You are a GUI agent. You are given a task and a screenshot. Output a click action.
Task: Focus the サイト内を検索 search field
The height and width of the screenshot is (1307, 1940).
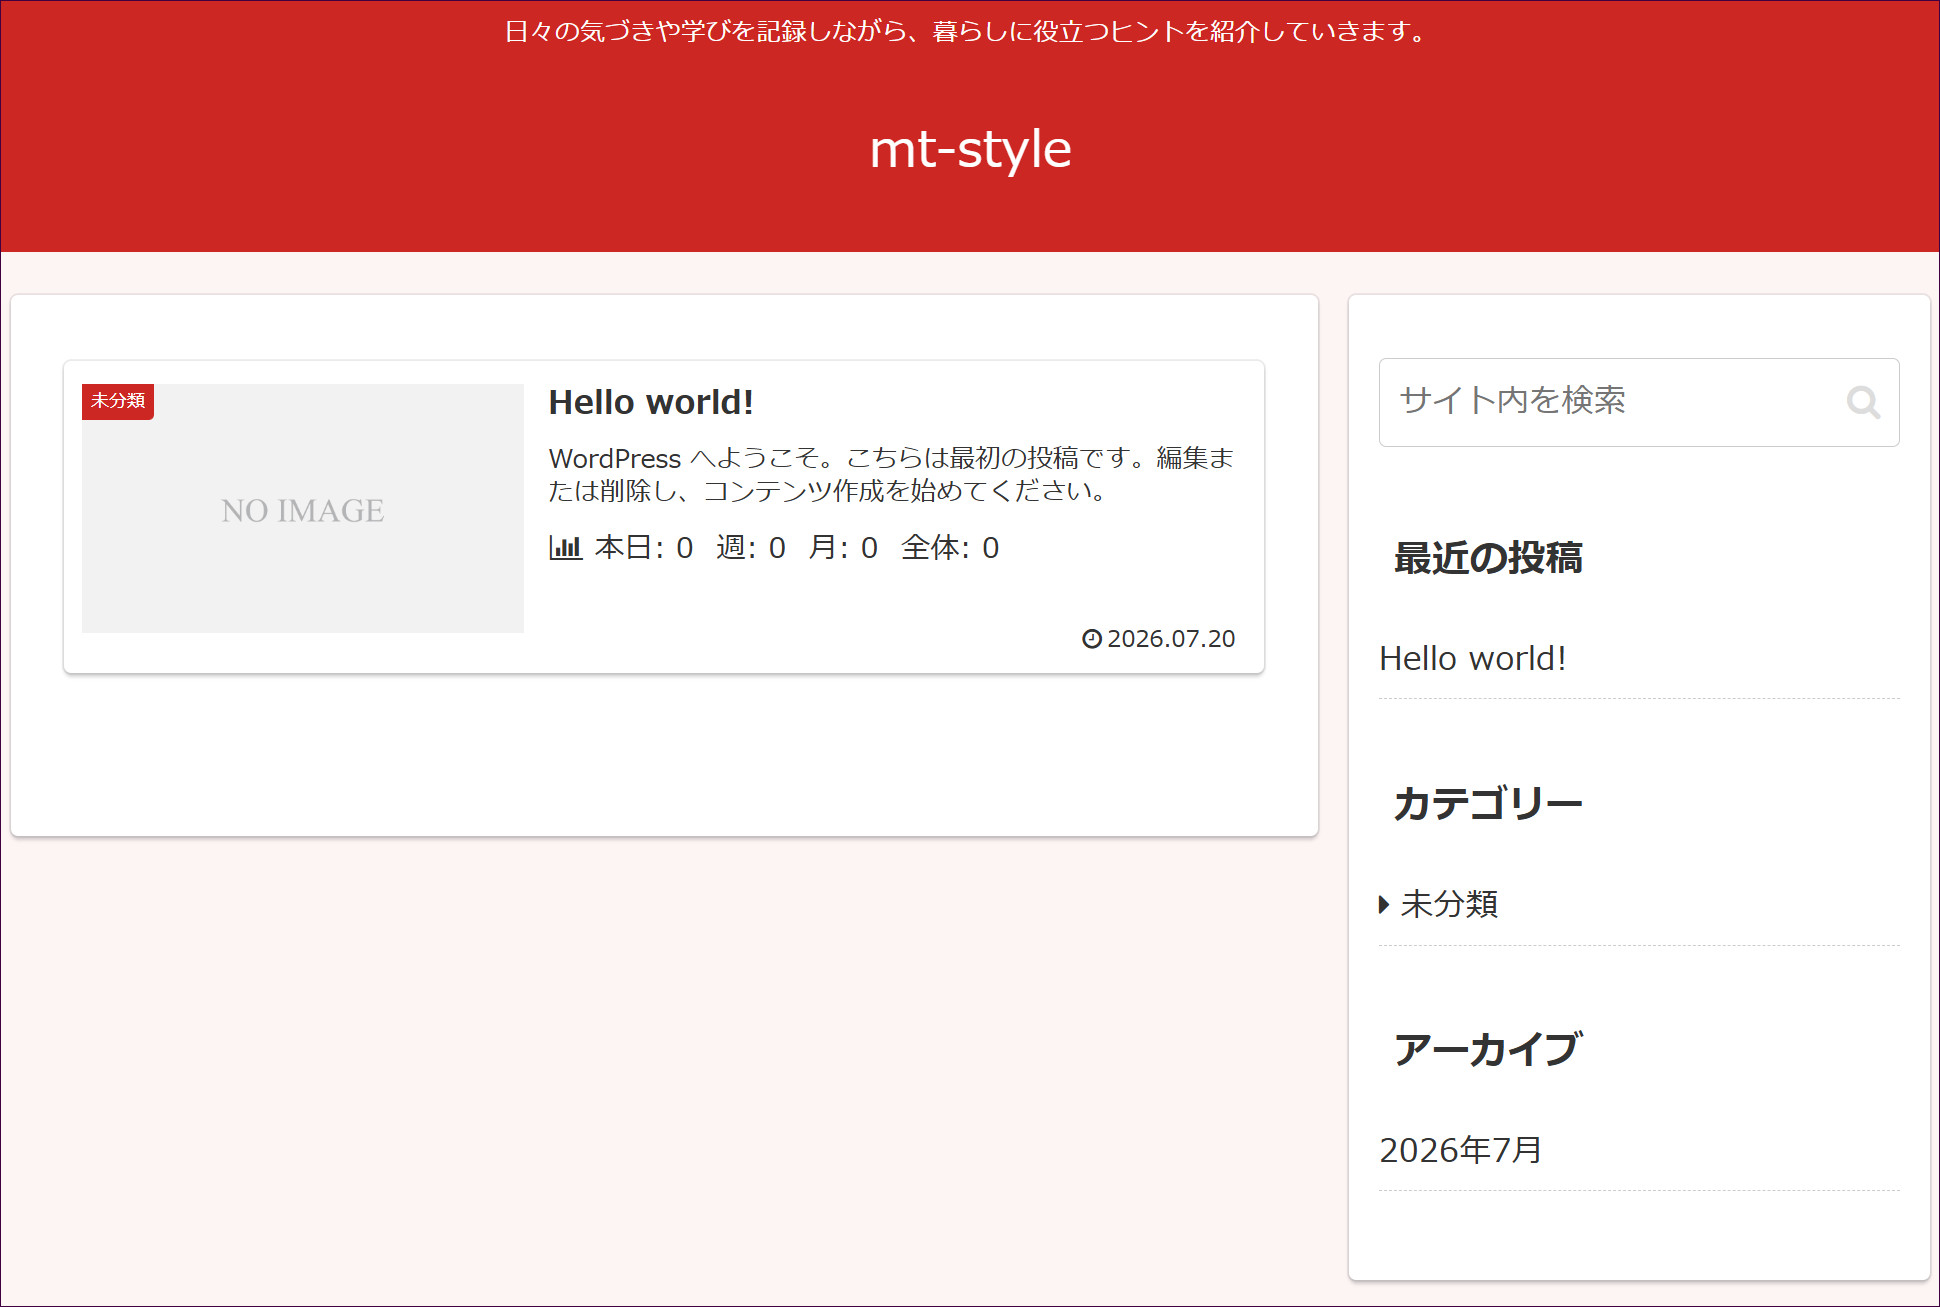click(x=1639, y=402)
